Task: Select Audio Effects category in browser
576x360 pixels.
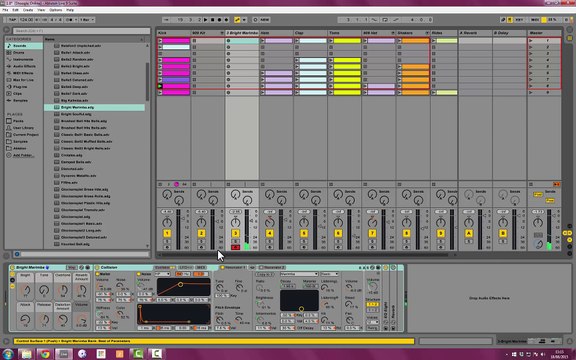Action: (24, 66)
